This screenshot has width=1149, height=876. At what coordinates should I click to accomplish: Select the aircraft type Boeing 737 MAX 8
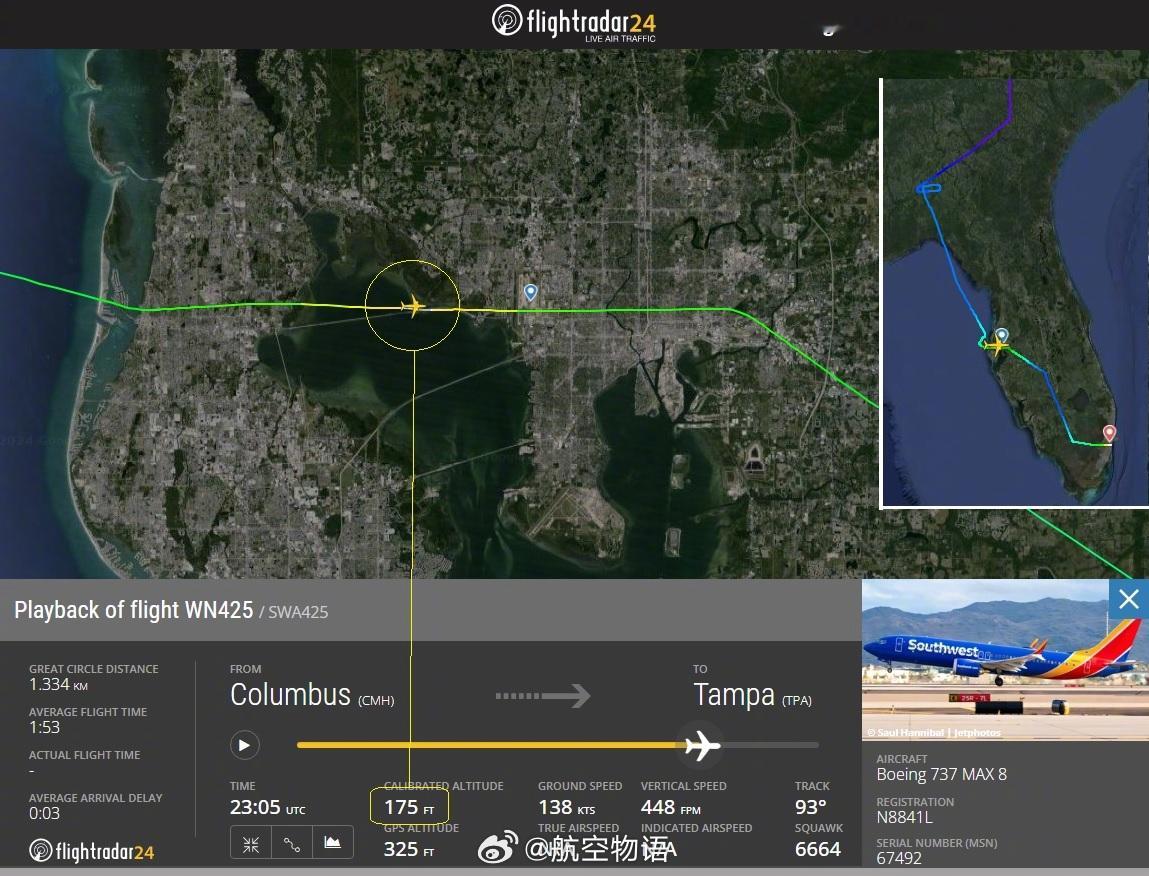coord(942,774)
